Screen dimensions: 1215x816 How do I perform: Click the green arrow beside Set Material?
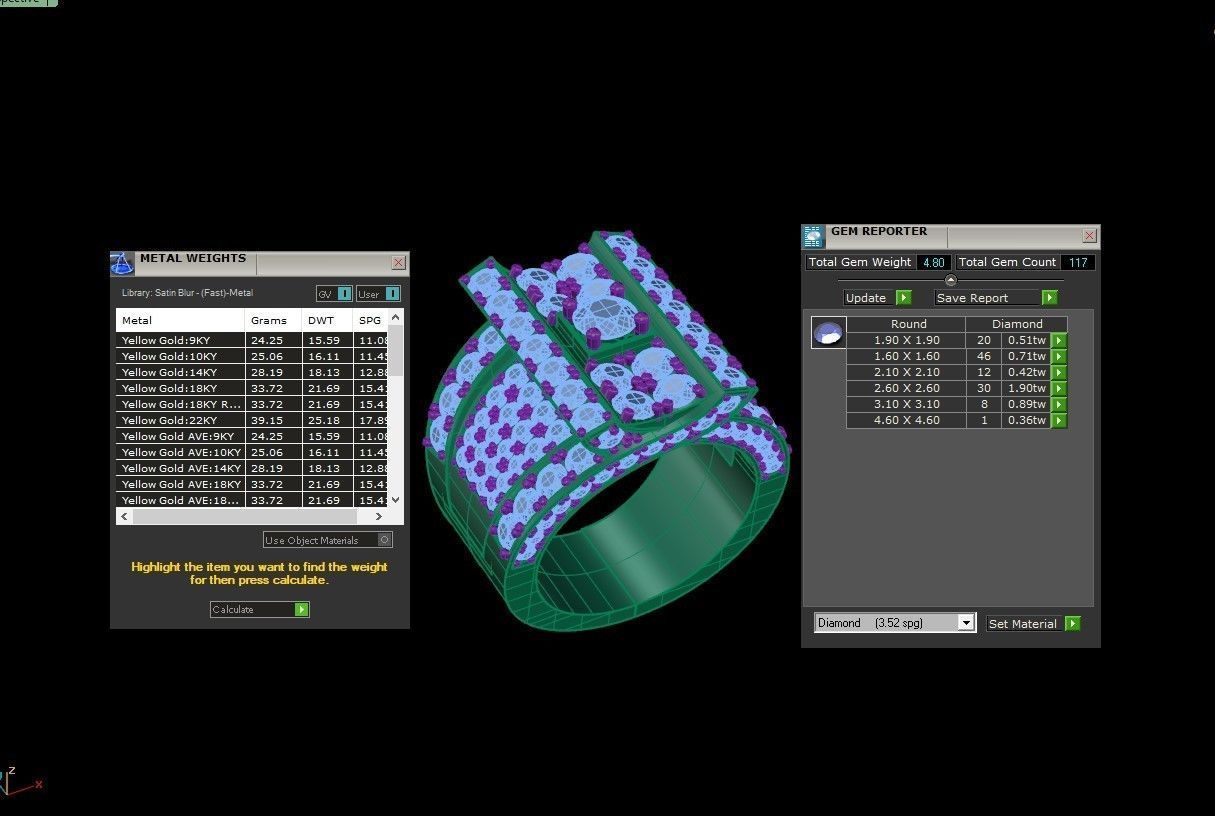click(x=1073, y=623)
